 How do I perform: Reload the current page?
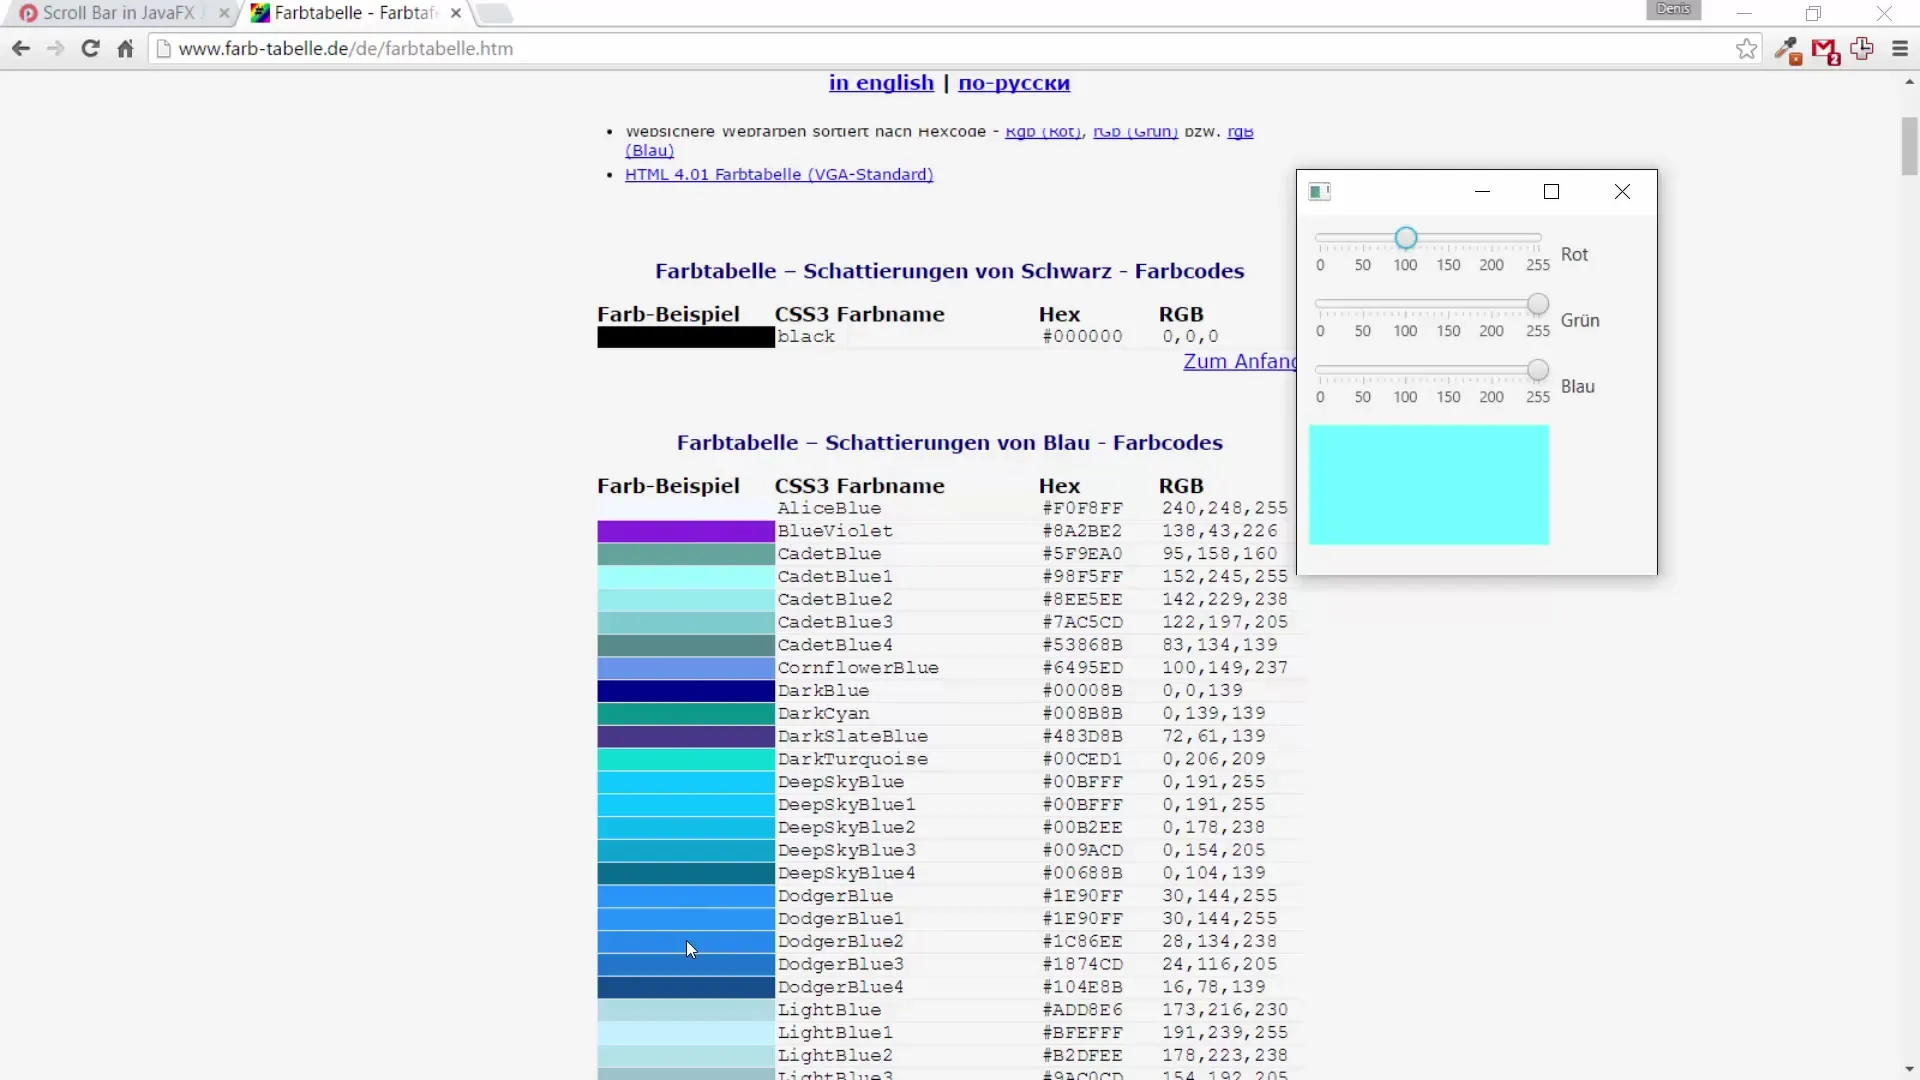coord(90,48)
